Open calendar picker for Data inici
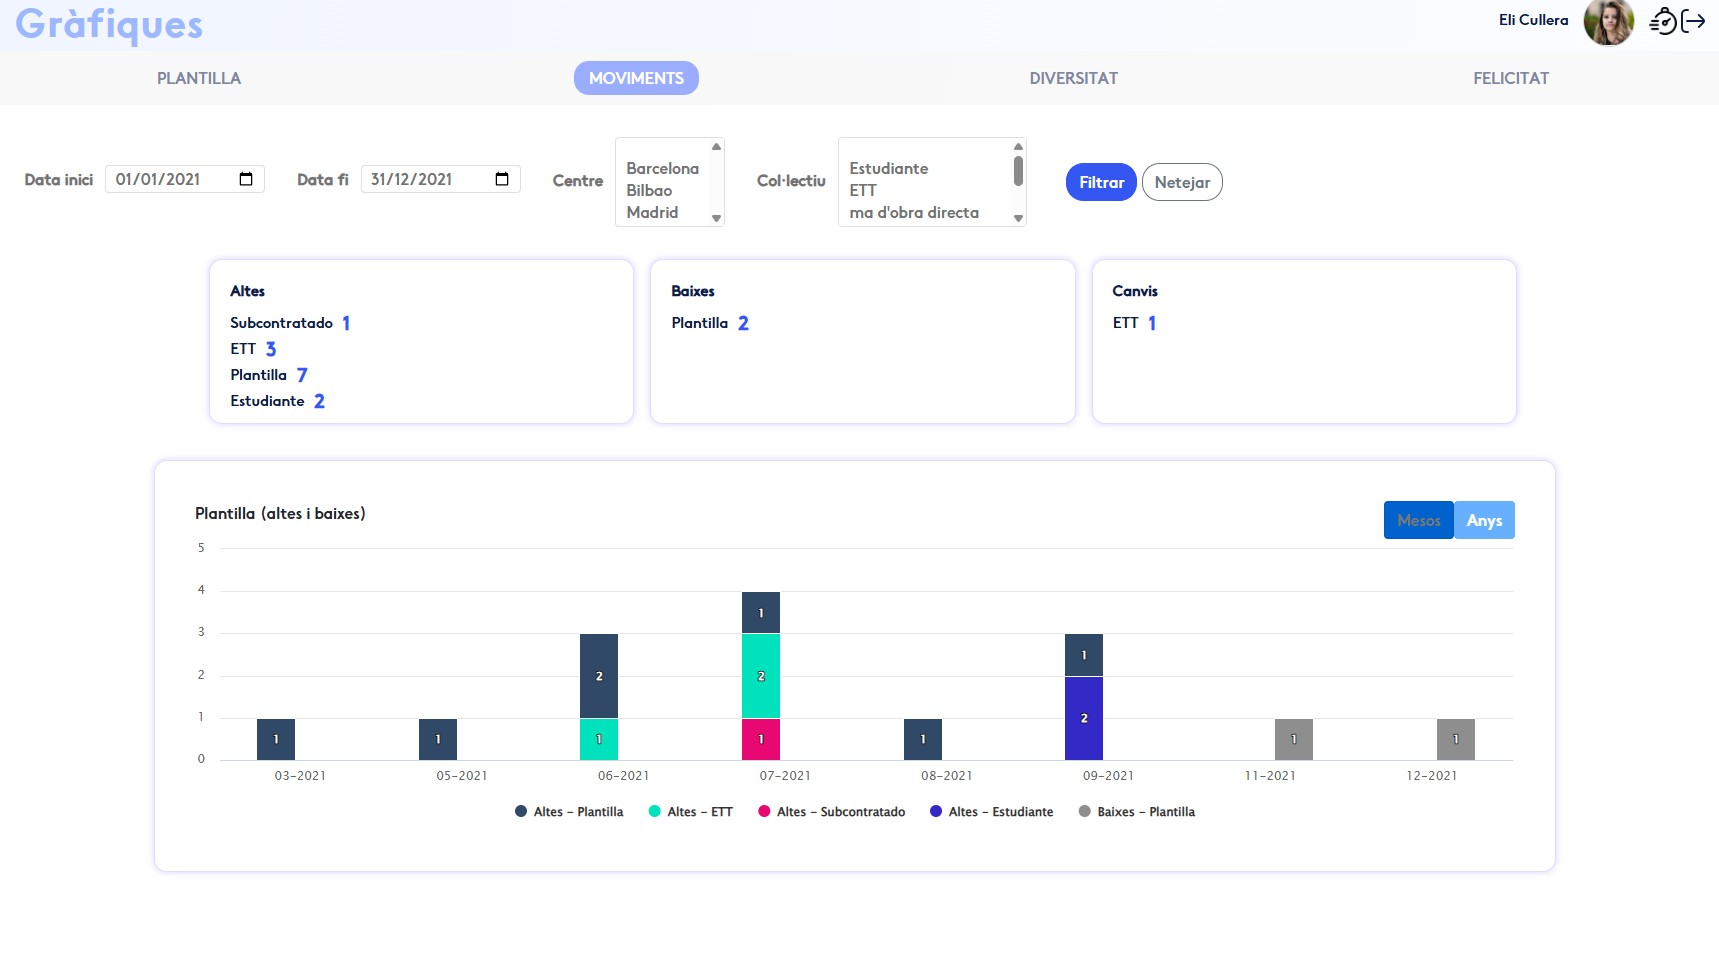Screen dimensions: 1719x969 click(x=246, y=179)
